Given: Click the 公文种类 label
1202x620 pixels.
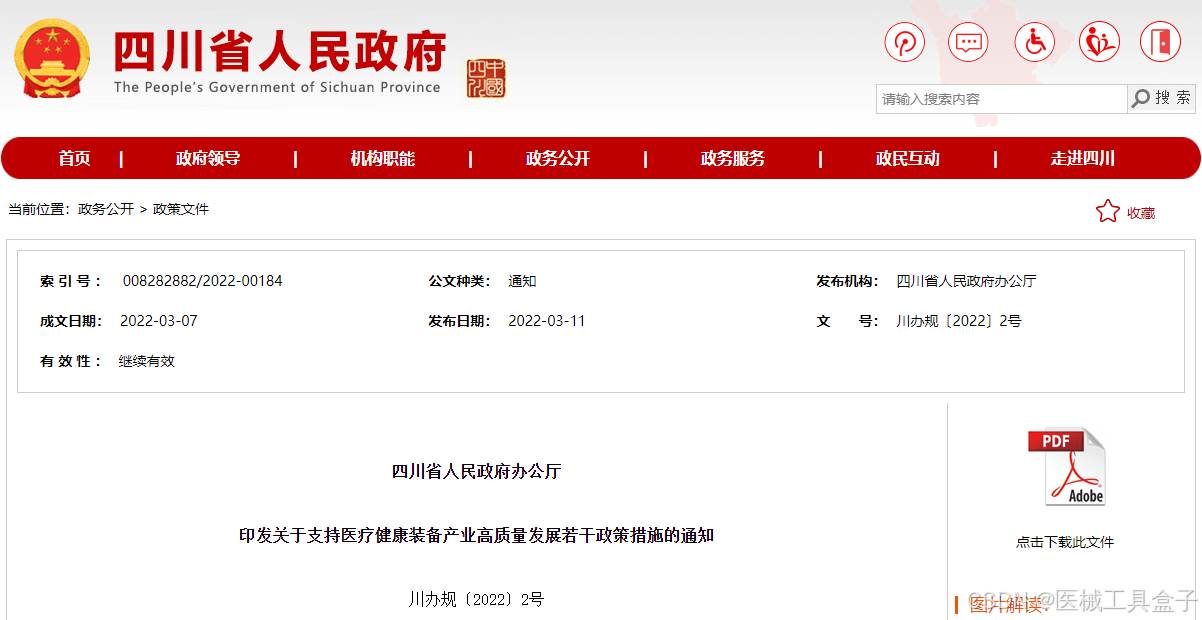Looking at the screenshot, I should [x=459, y=281].
